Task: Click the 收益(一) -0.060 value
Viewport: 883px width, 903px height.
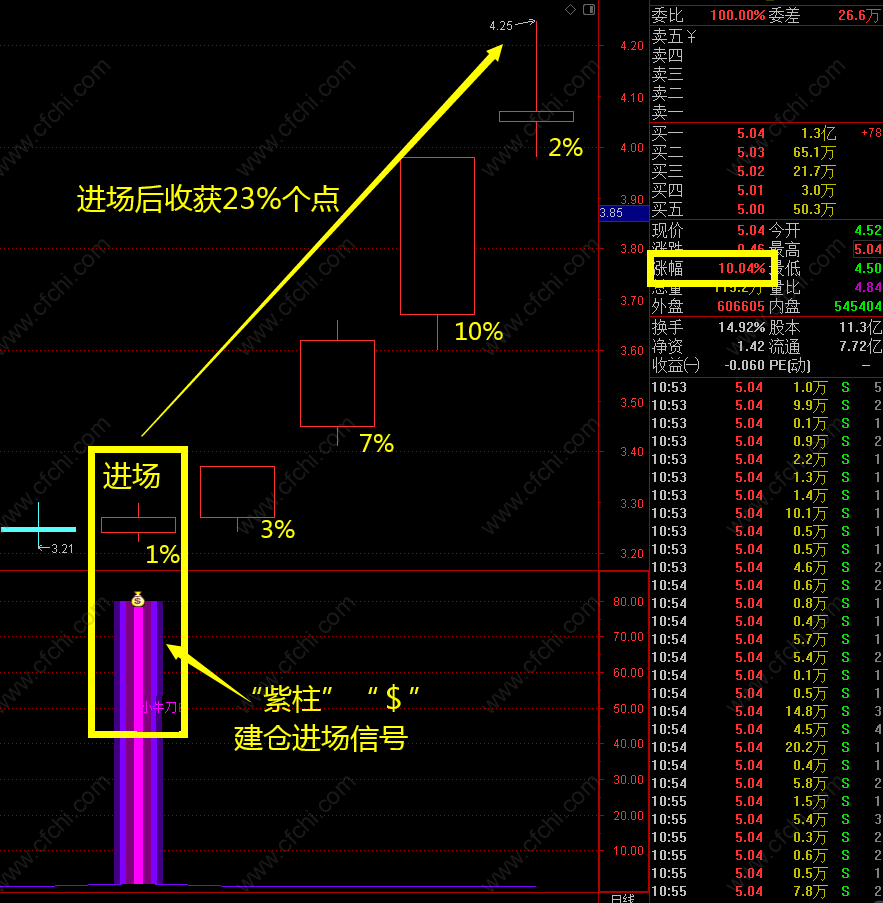Action: pyautogui.click(x=744, y=366)
